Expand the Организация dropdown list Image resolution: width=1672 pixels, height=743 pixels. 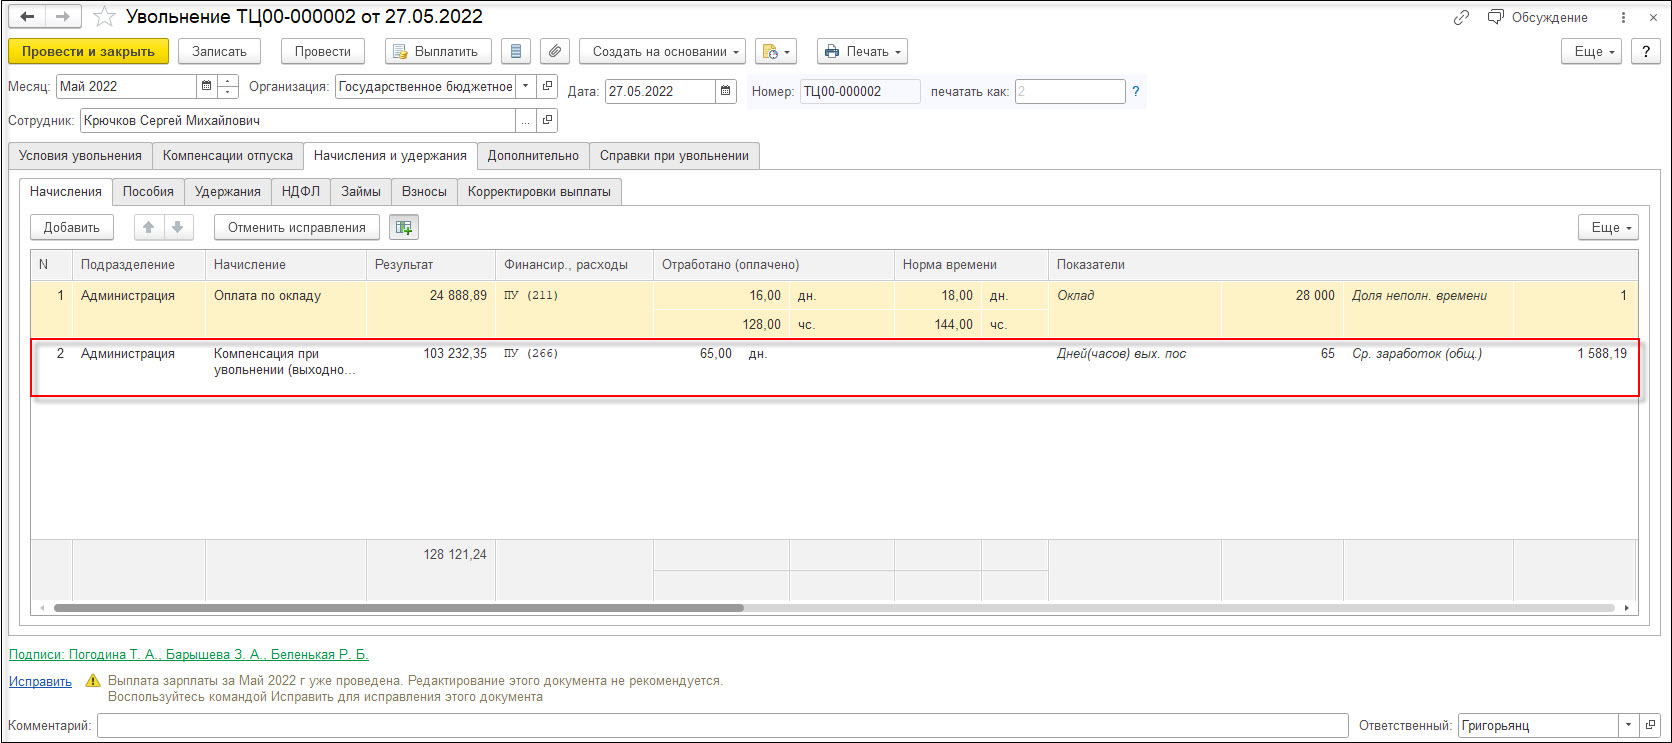(x=526, y=87)
